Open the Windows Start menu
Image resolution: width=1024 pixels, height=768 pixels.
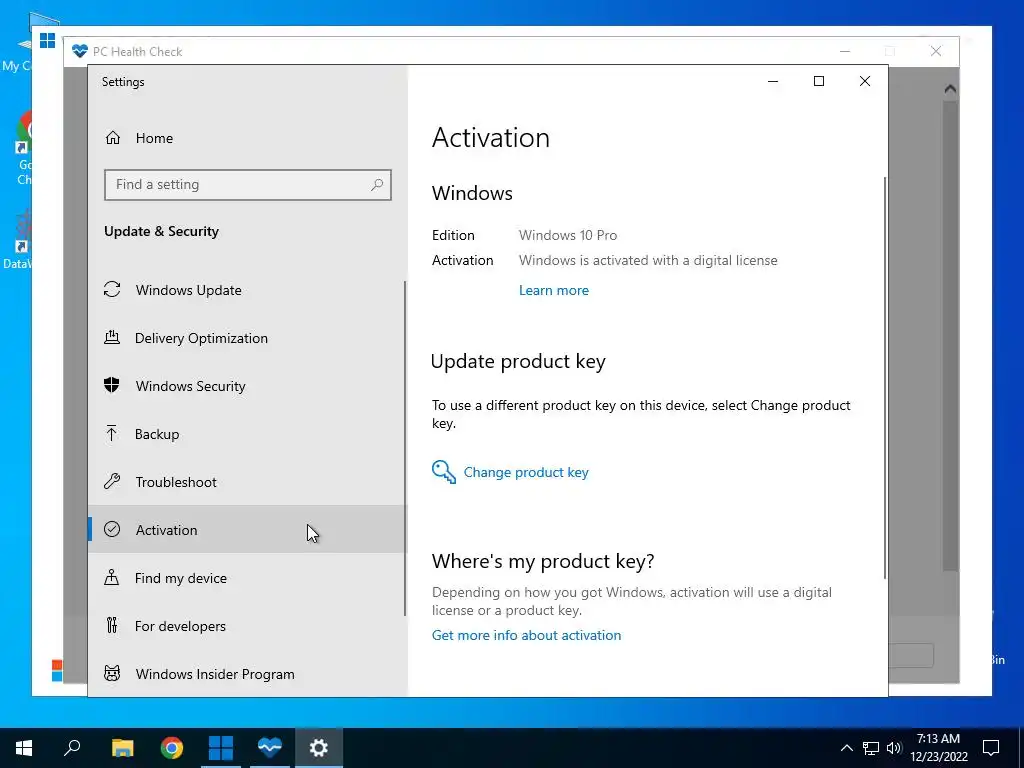[24, 748]
